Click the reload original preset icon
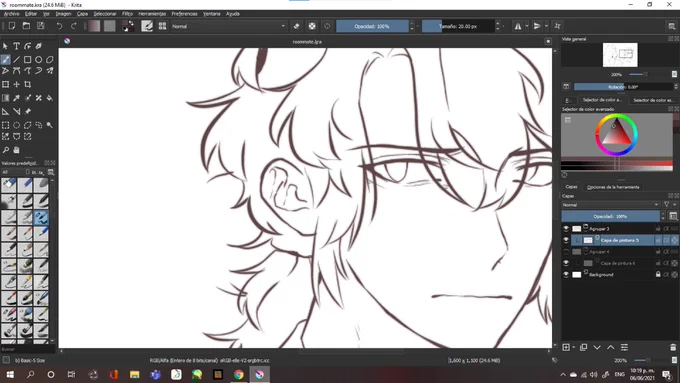Viewport: 680px width, 383px height. [x=327, y=26]
